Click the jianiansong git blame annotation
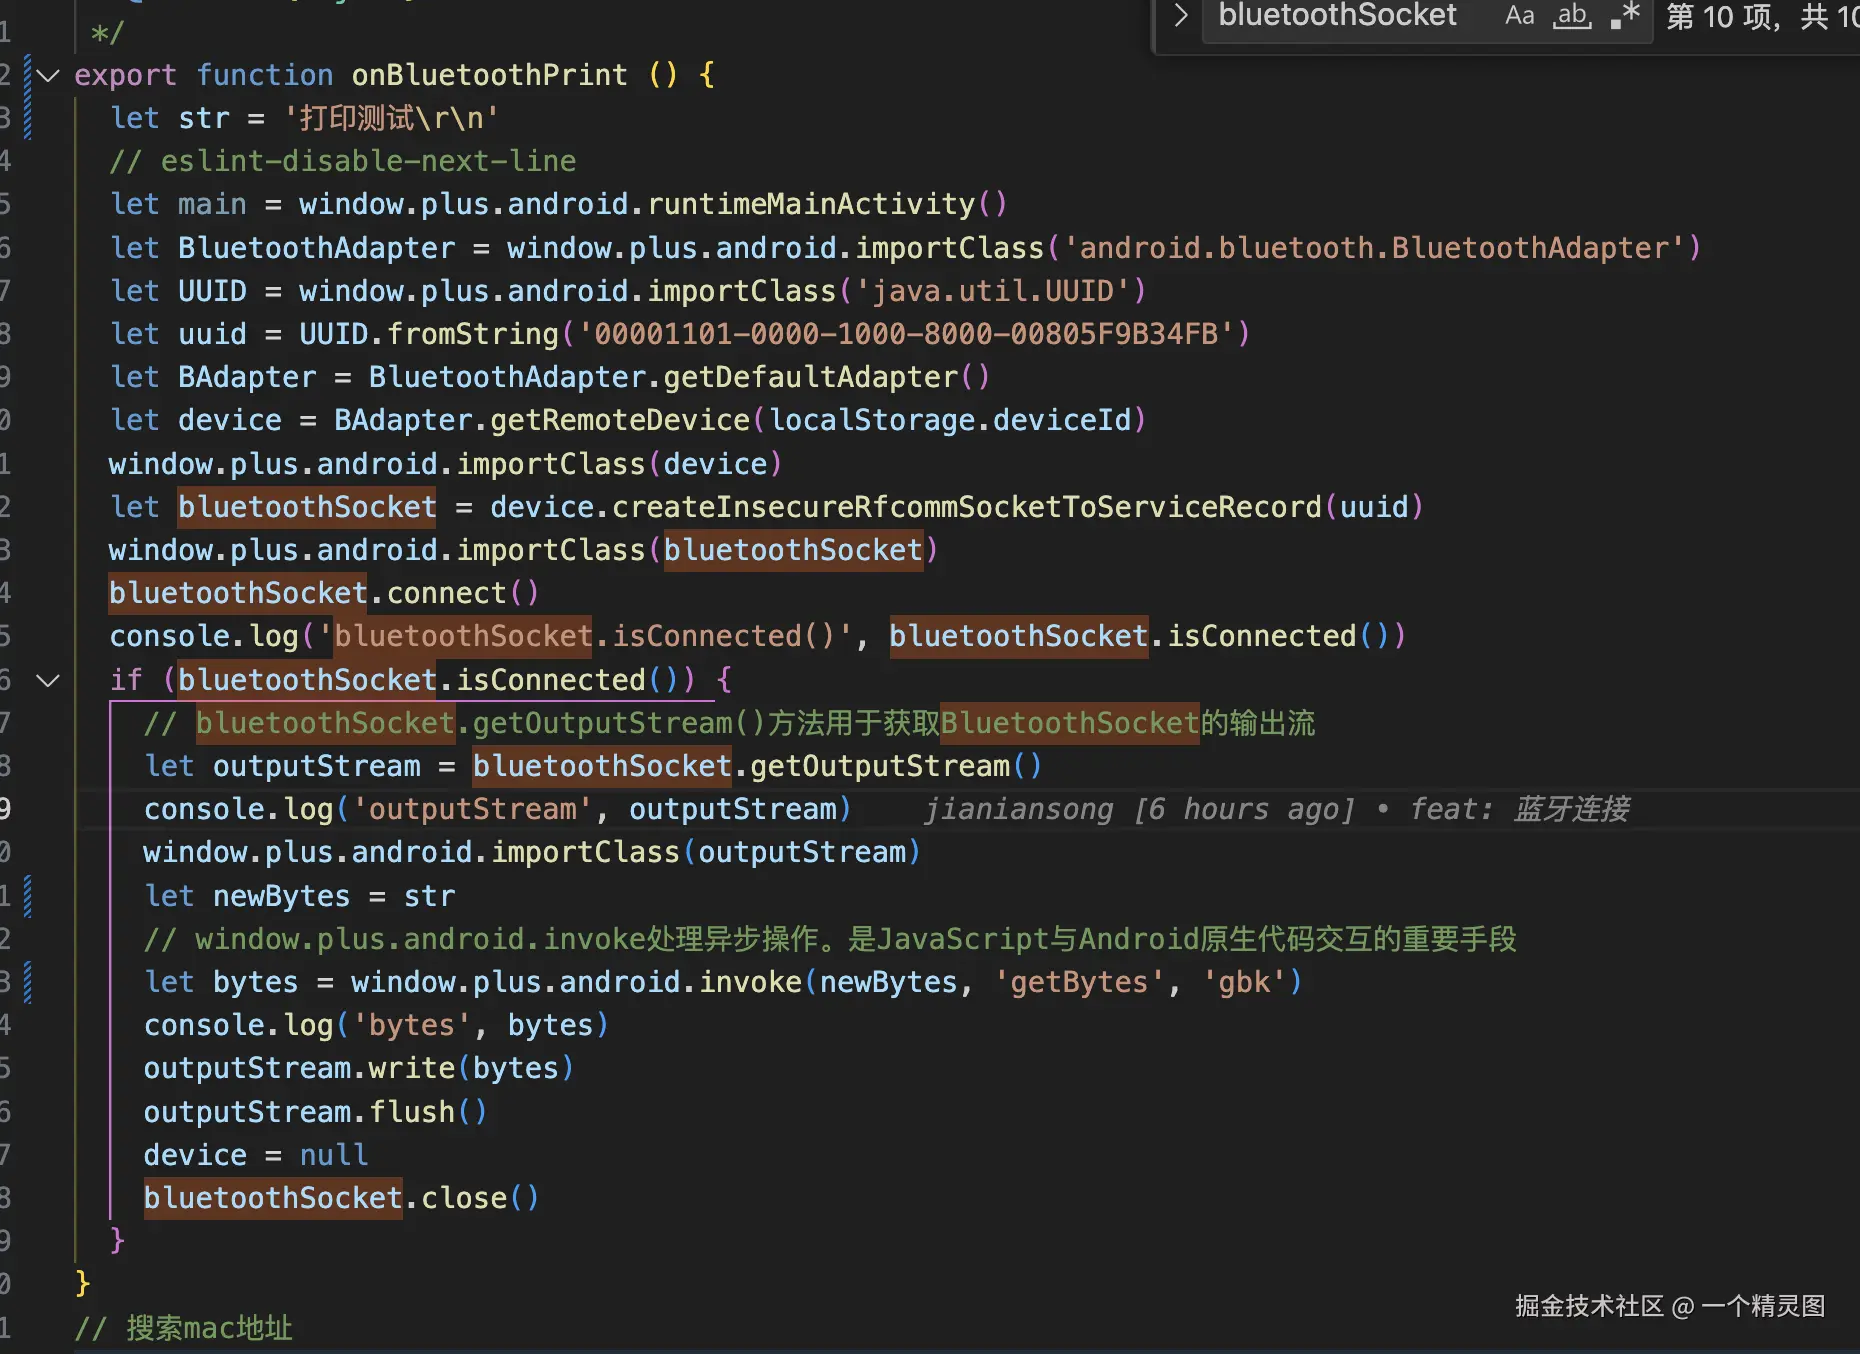The width and height of the screenshot is (1860, 1354). 1276,809
